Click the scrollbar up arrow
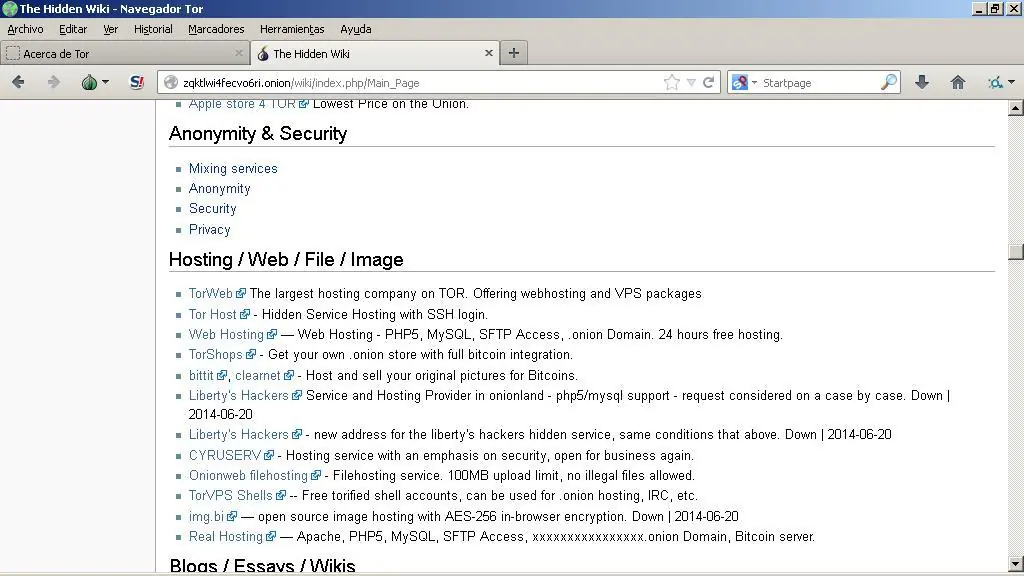 pyautogui.click(x=1016, y=108)
